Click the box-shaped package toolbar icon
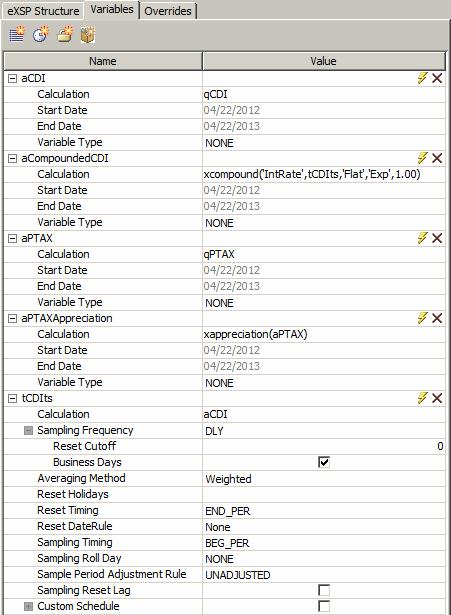 (x=88, y=35)
